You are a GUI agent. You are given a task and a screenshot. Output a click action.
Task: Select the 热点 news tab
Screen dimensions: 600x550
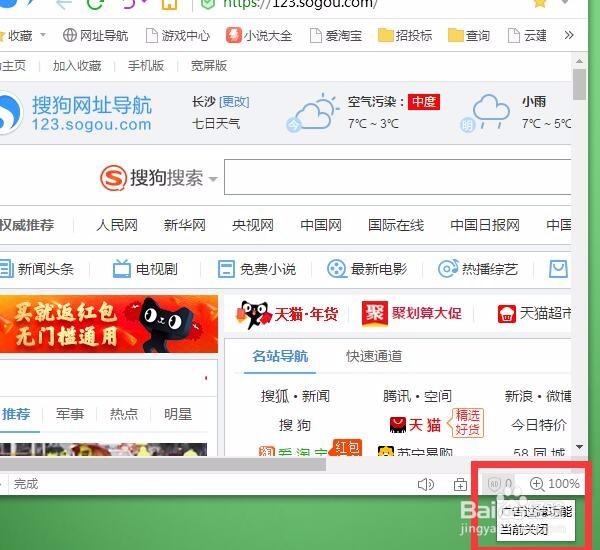(x=124, y=414)
